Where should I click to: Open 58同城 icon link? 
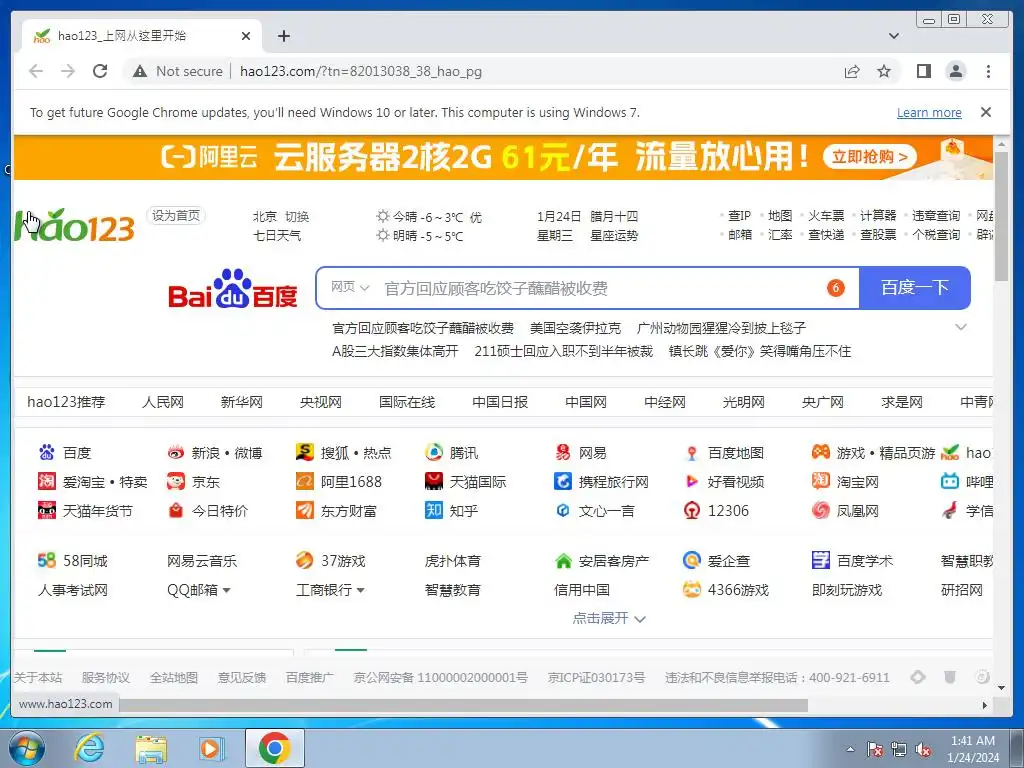pyautogui.click(x=47, y=560)
